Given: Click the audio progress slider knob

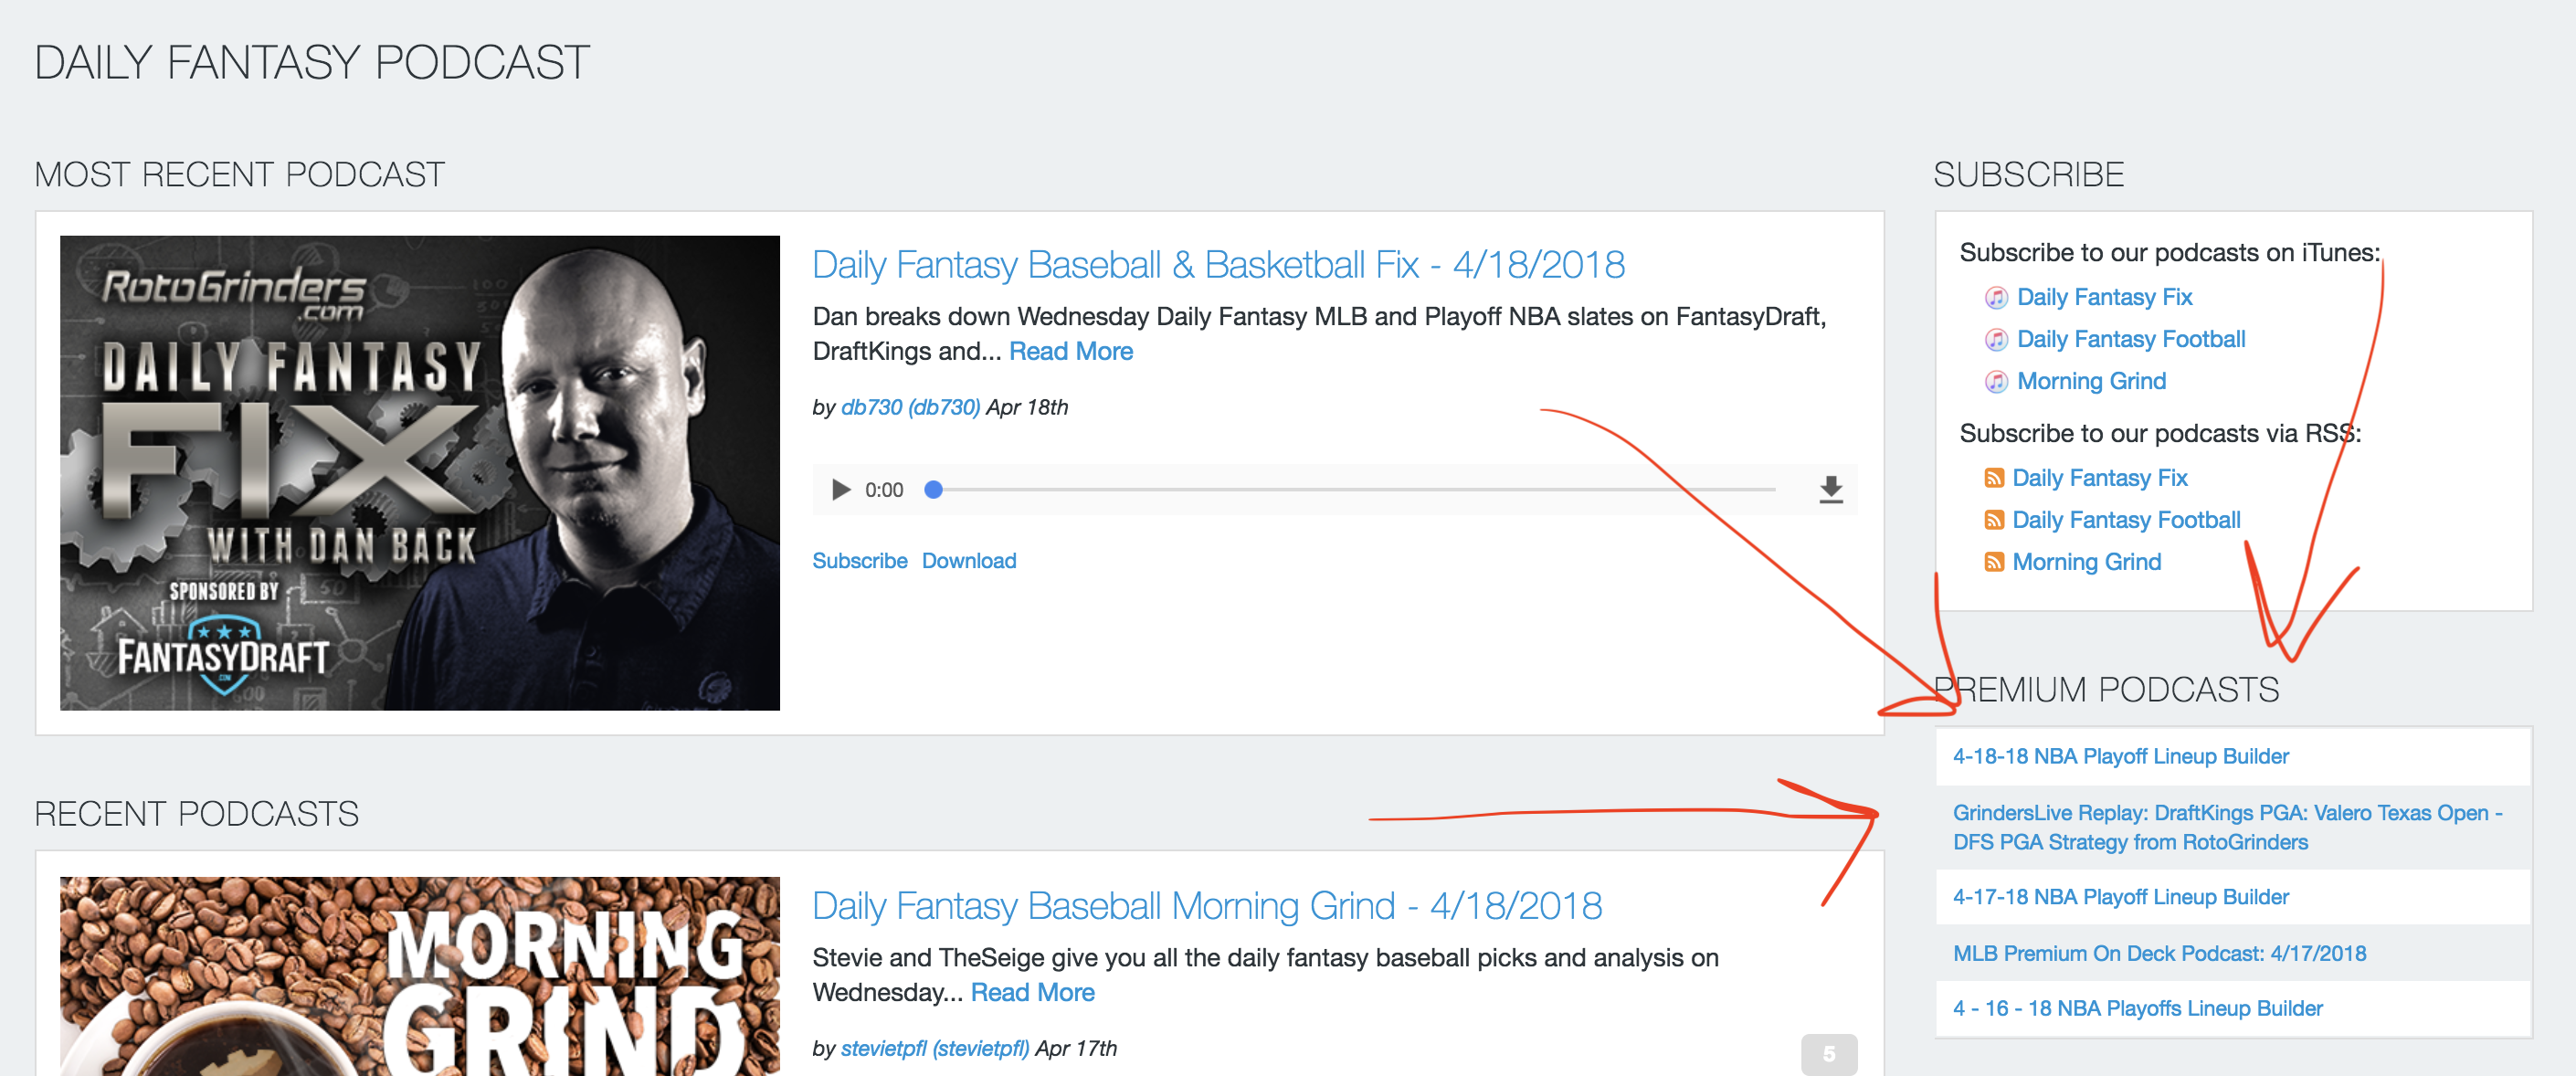Looking at the screenshot, I should tap(933, 490).
